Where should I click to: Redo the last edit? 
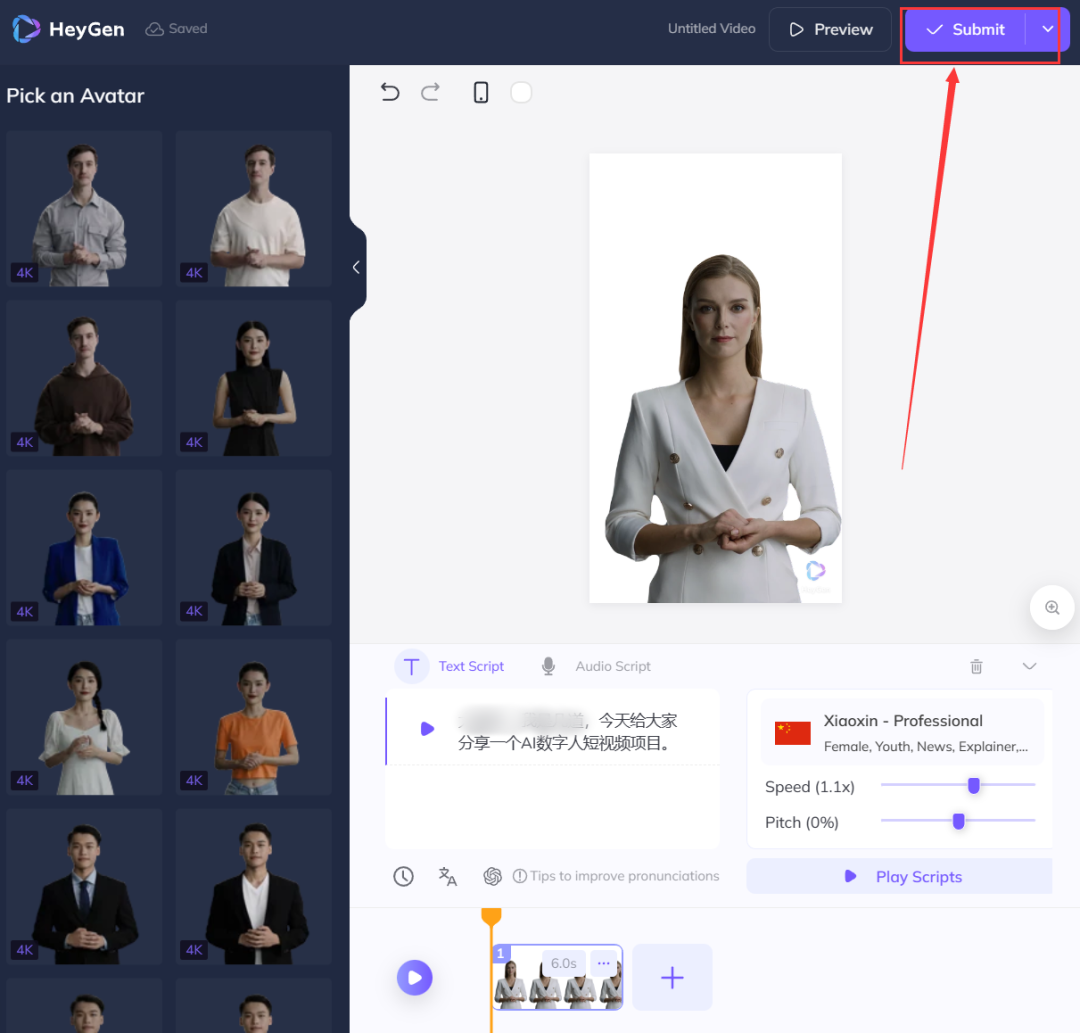430,92
